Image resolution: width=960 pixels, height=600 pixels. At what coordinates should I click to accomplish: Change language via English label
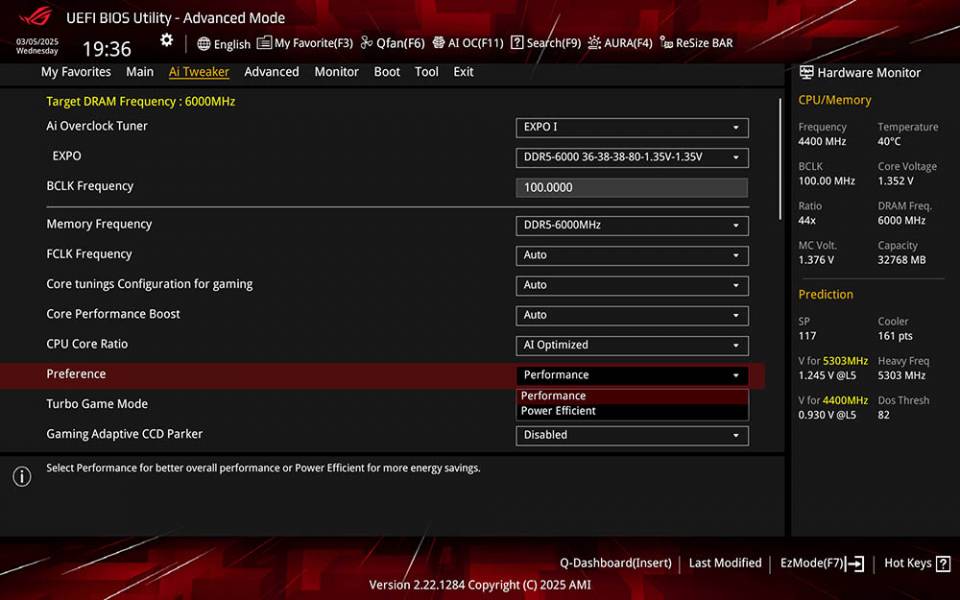coord(232,44)
